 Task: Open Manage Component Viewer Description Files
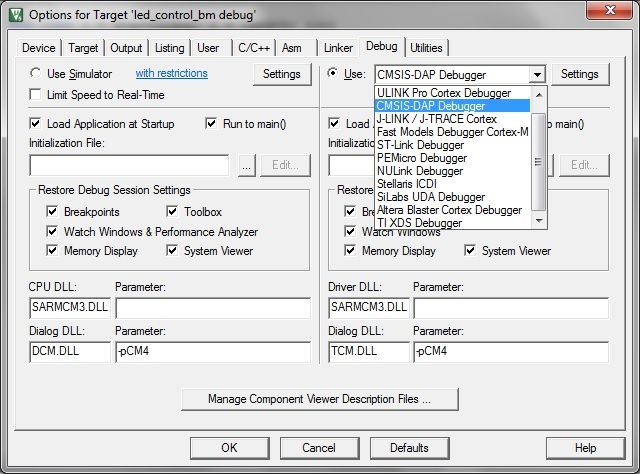(320, 399)
